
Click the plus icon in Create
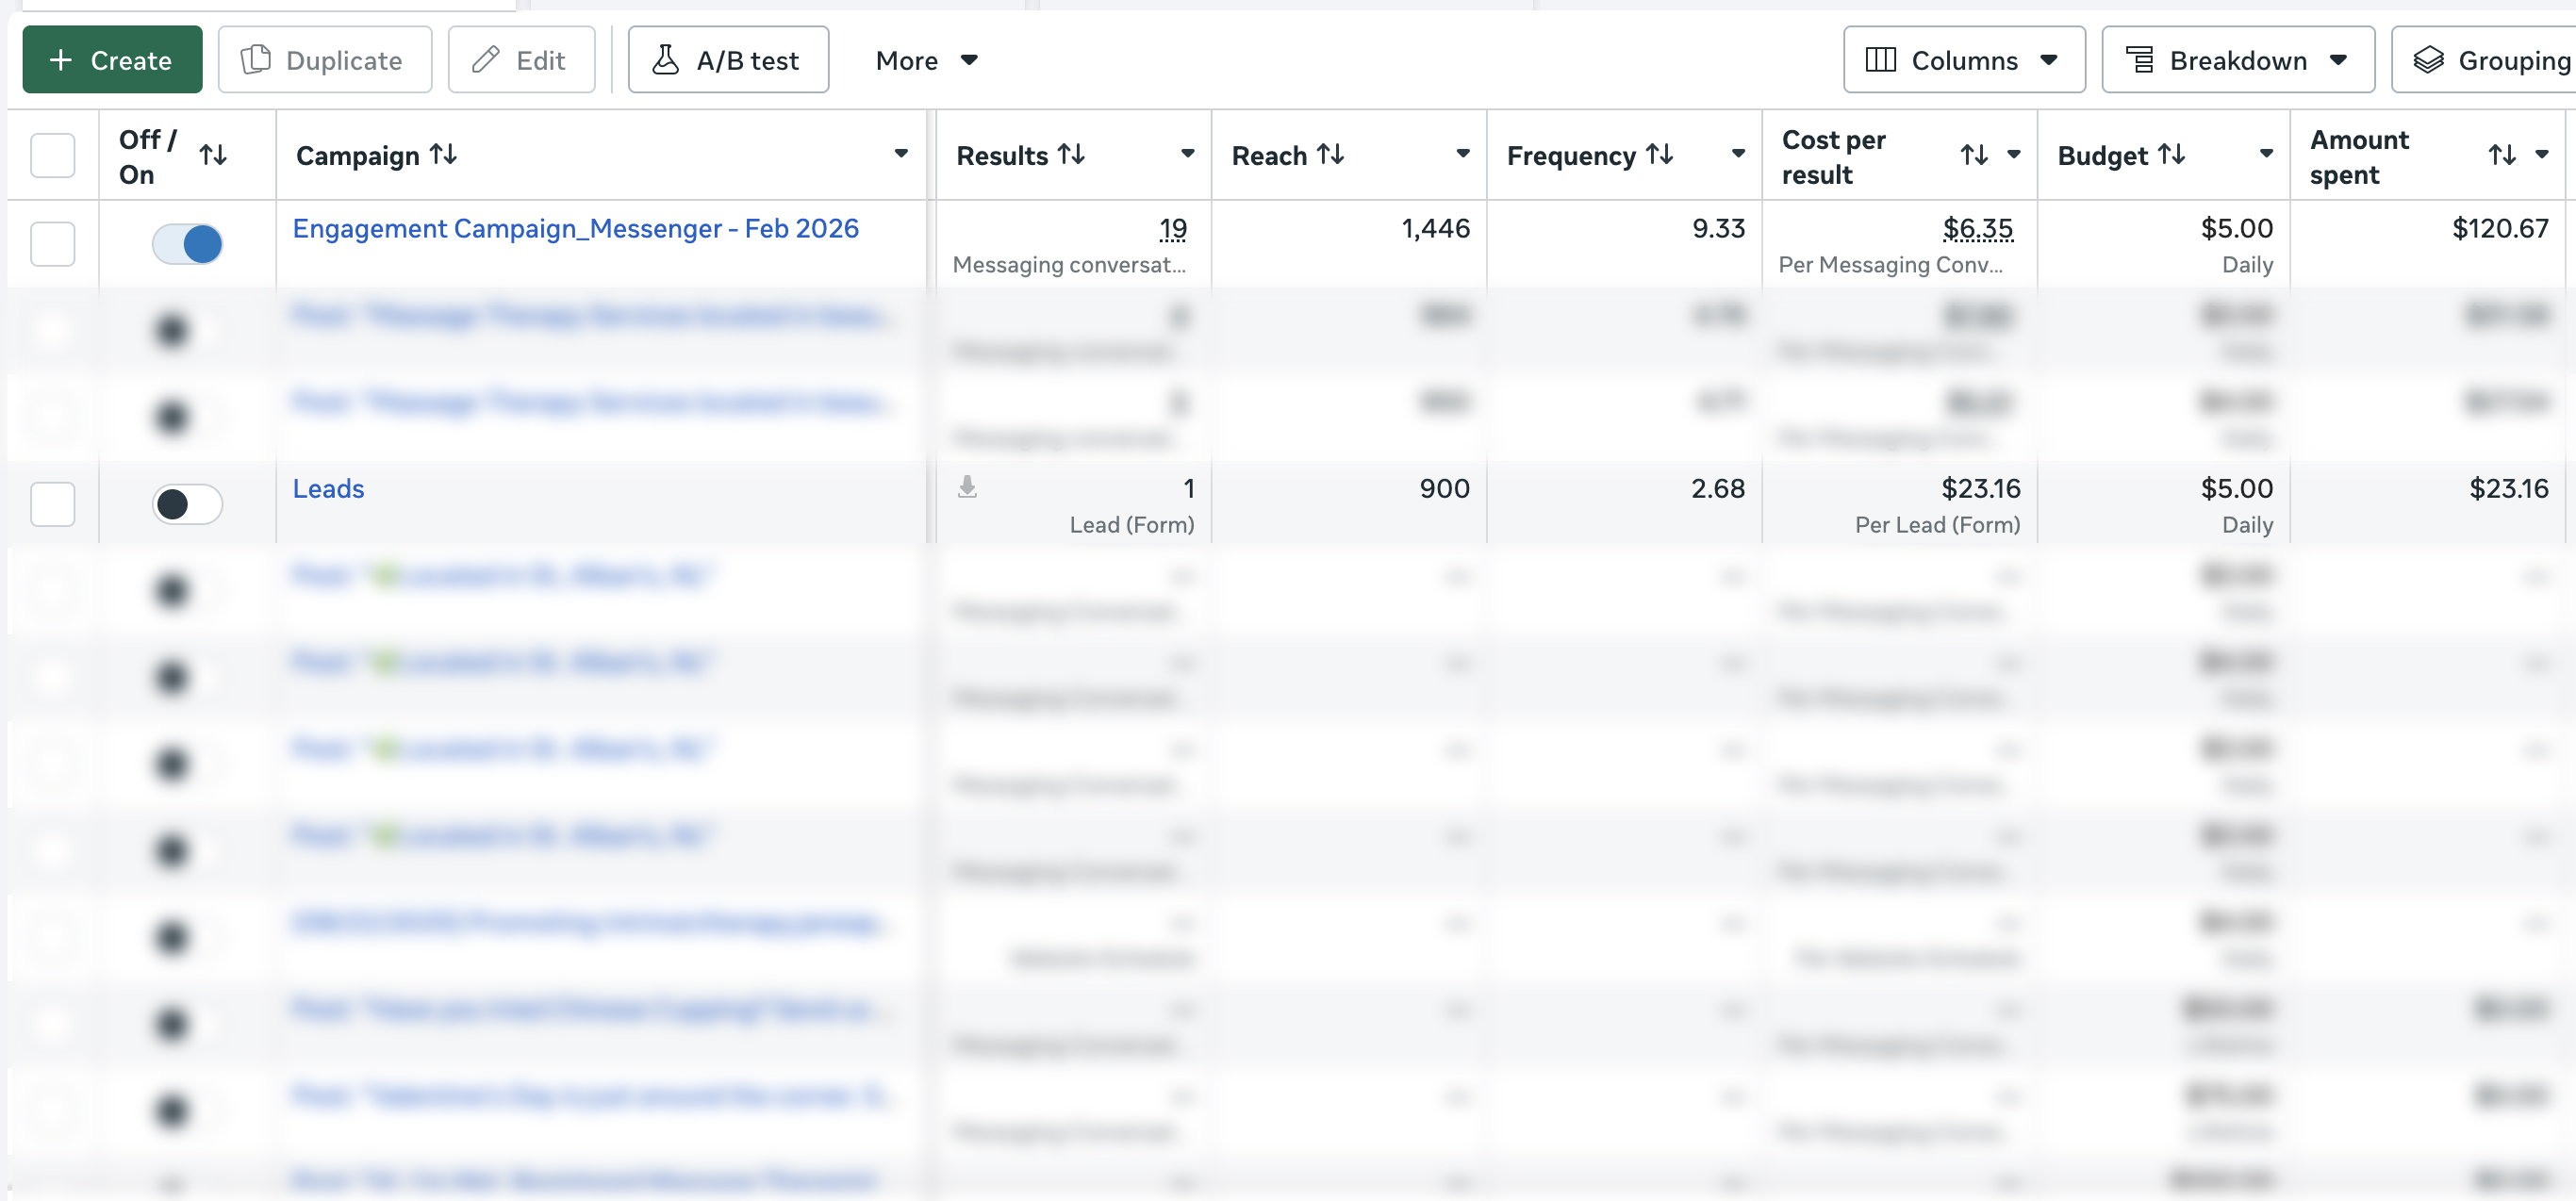[61, 60]
